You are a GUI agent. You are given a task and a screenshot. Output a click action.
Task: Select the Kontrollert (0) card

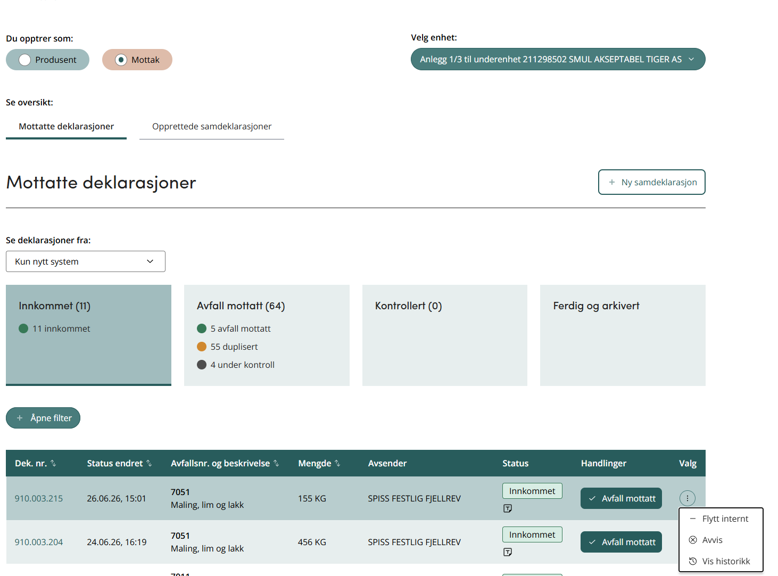point(445,335)
